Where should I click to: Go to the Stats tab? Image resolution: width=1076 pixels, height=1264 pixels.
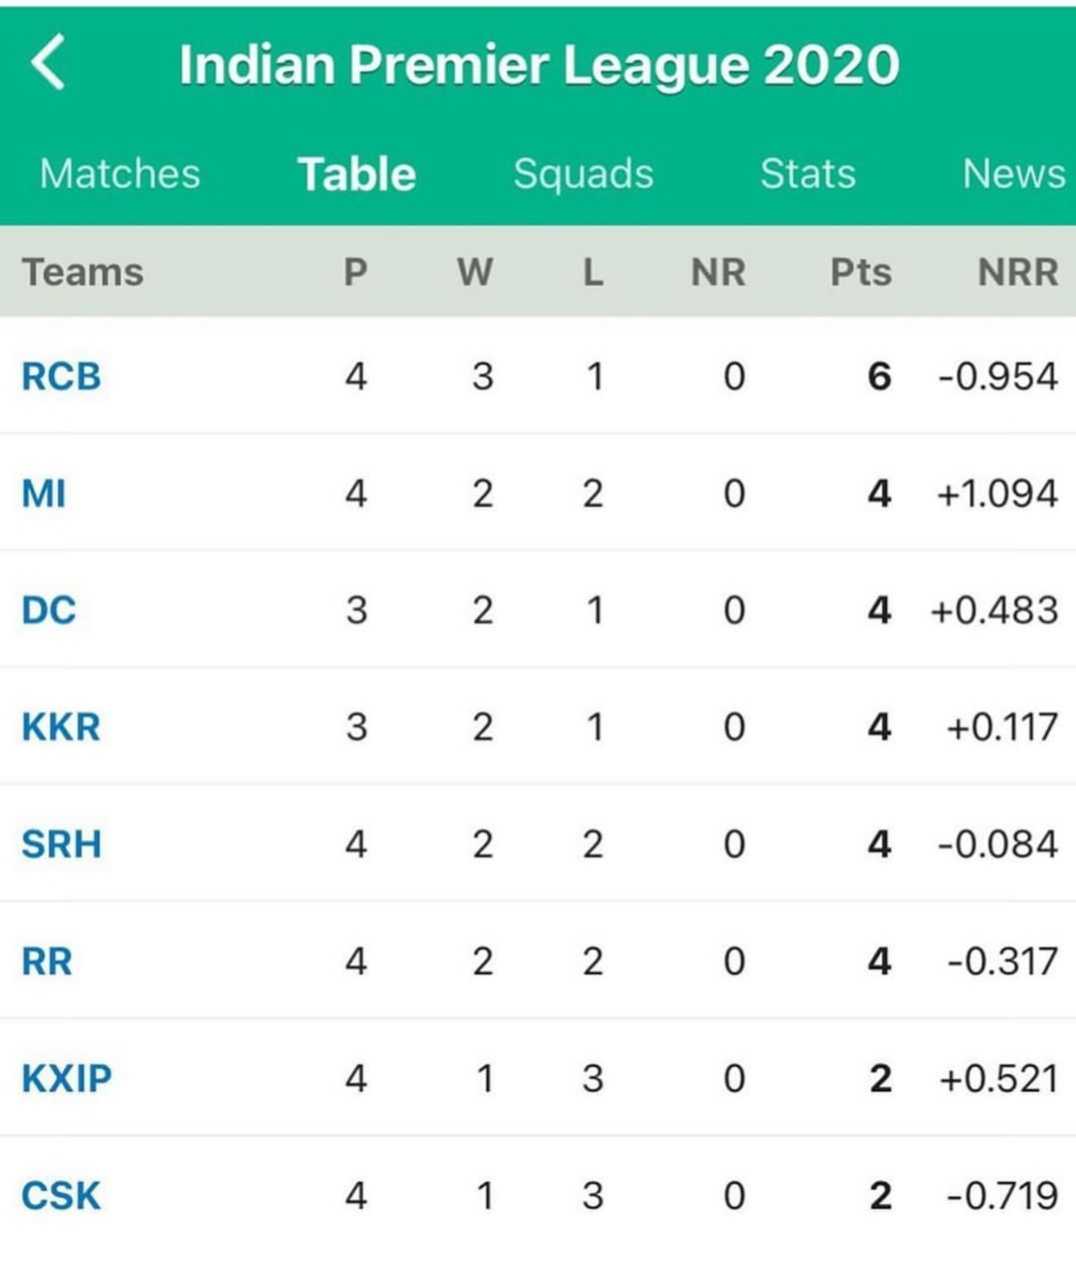[x=807, y=174]
